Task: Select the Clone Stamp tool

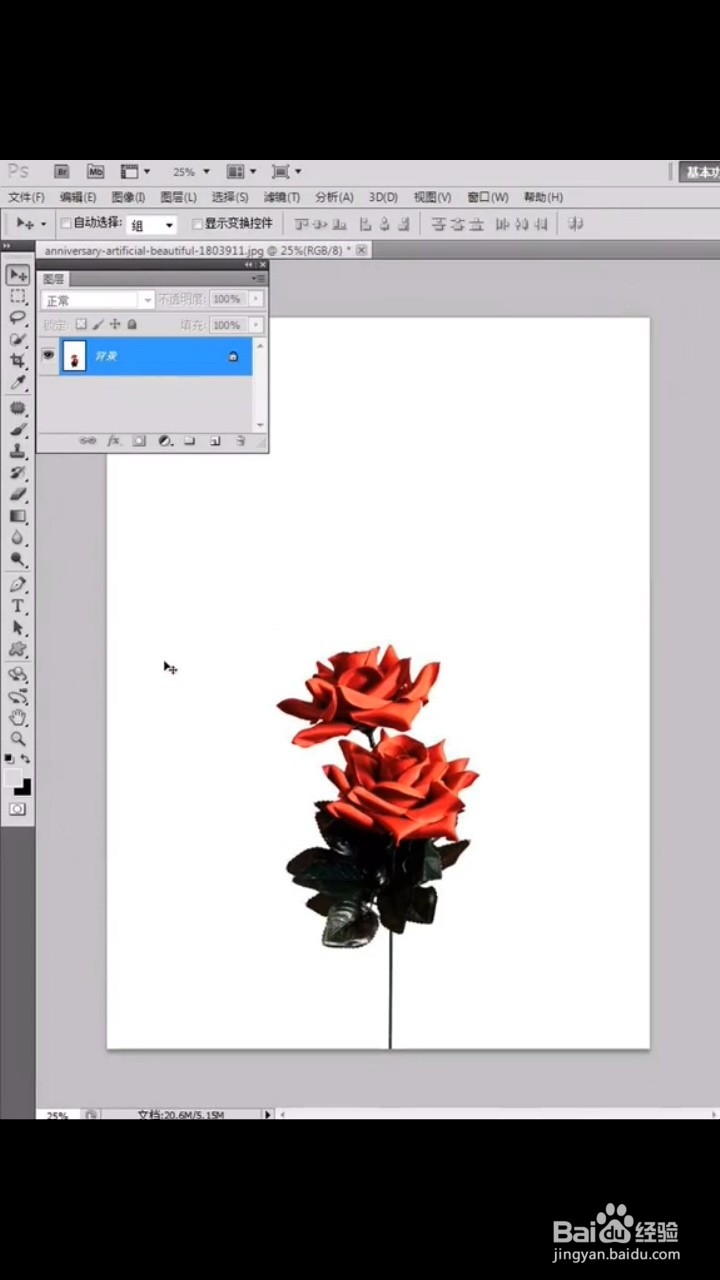Action: [18, 451]
